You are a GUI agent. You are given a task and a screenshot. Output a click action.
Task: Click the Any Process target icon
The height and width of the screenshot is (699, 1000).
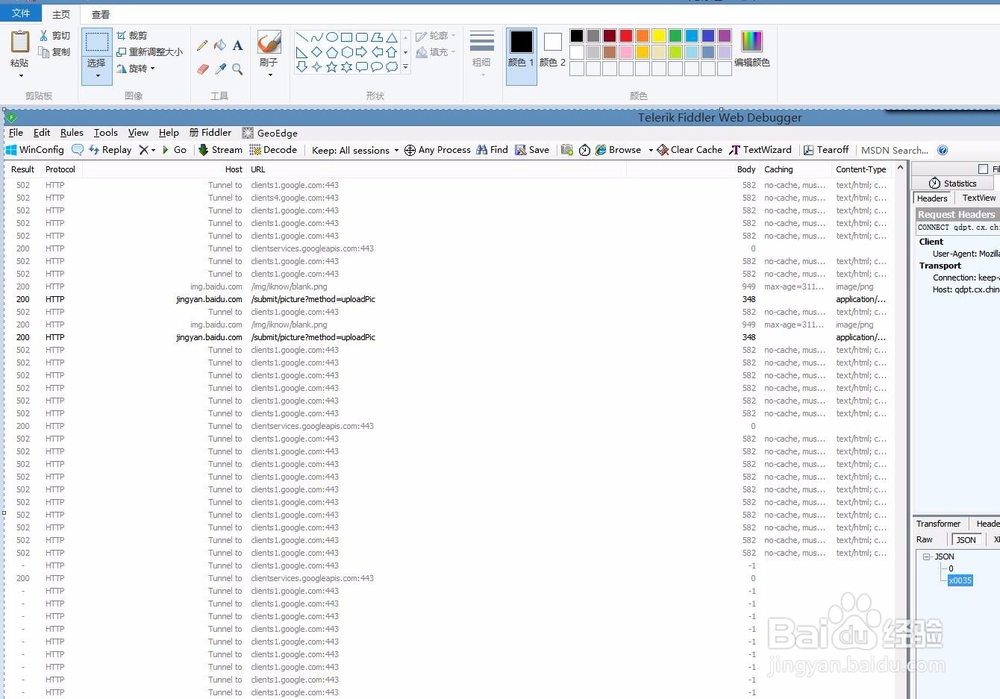(x=410, y=151)
